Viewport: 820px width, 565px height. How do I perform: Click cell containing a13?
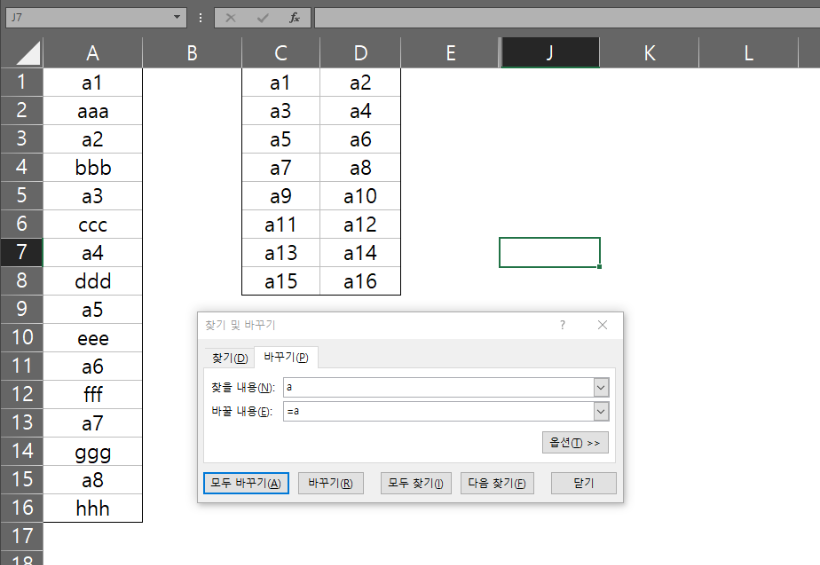click(x=281, y=253)
